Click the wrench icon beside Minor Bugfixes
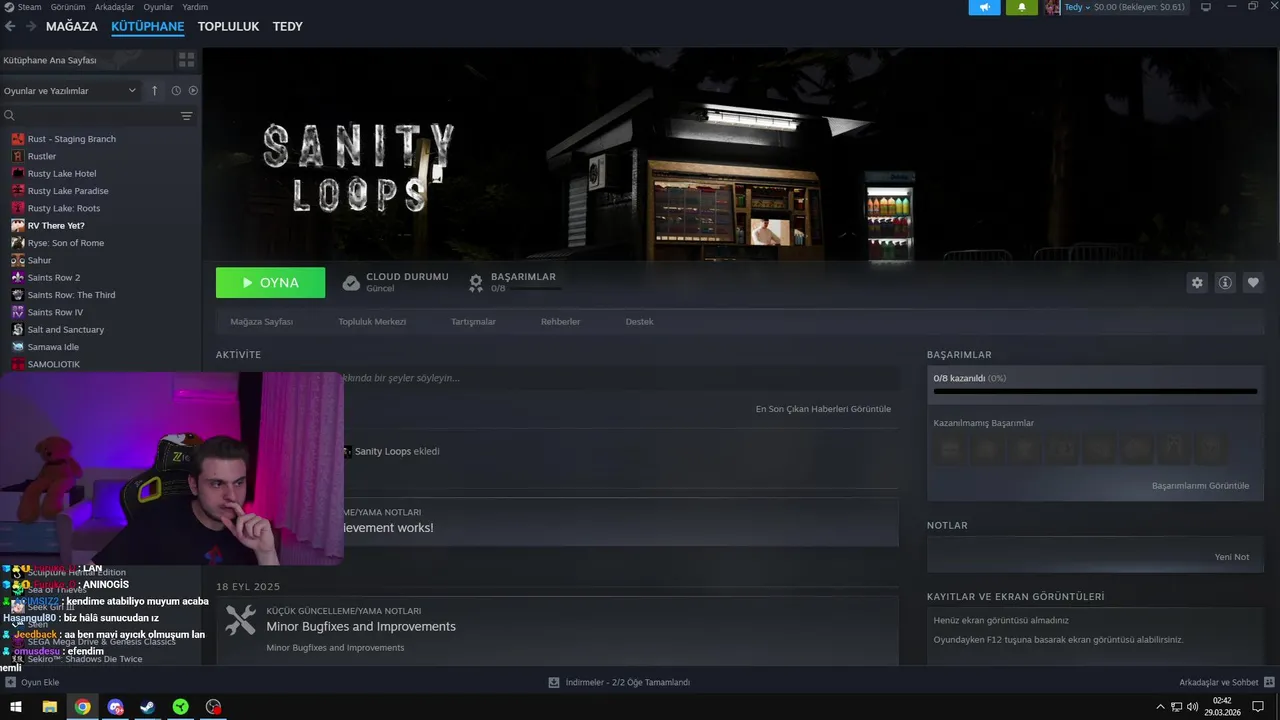 tap(240, 620)
